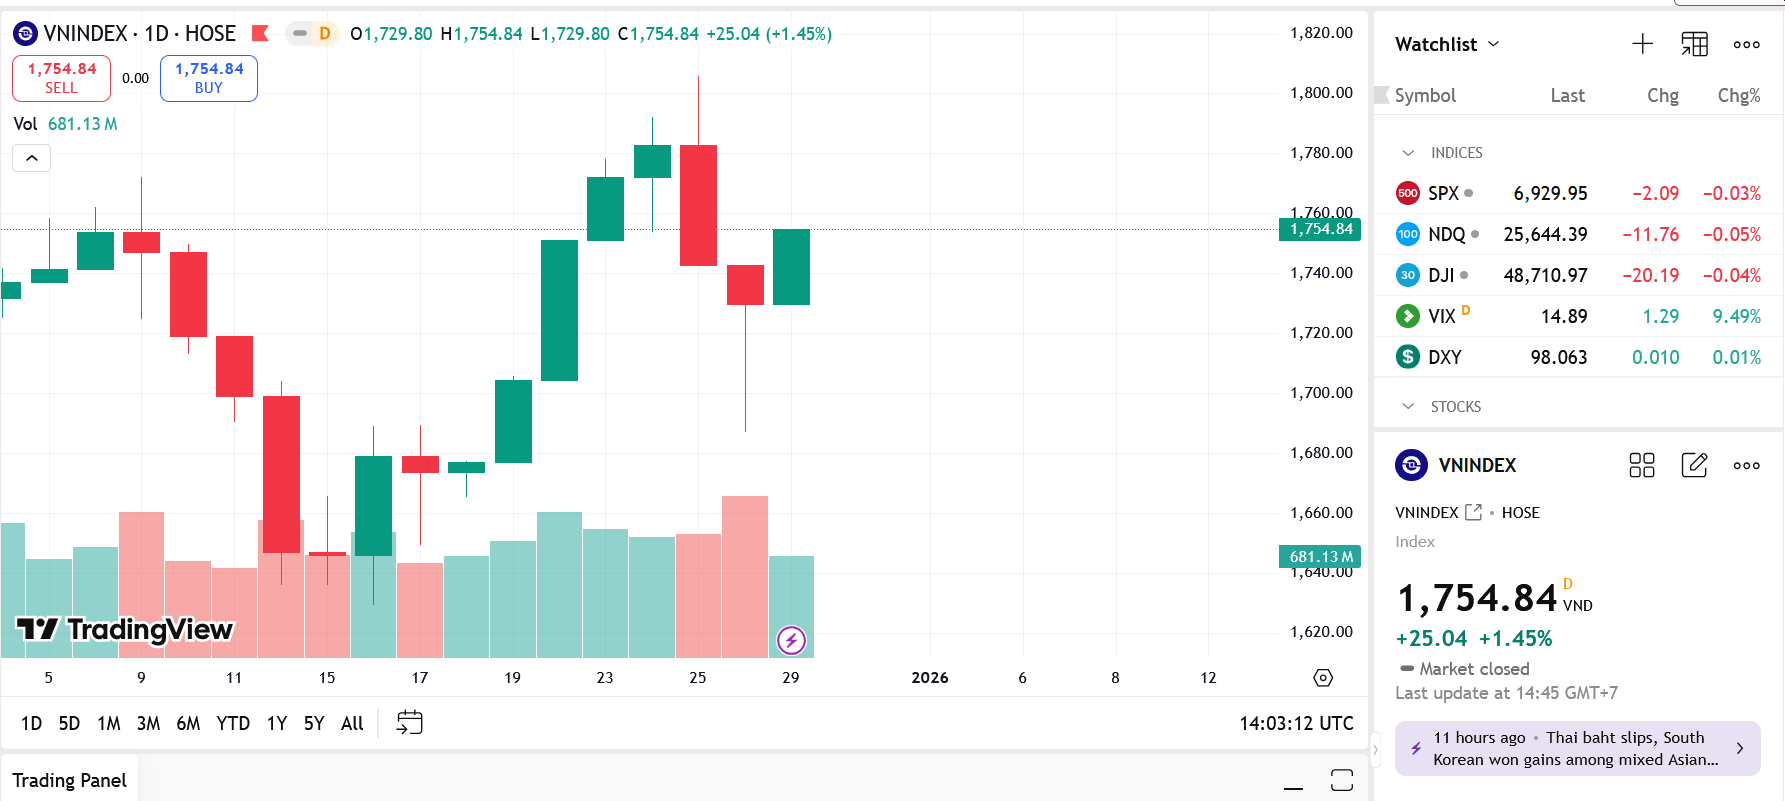The height and width of the screenshot is (801, 1785).
Task: Add a symbol to the Watchlist
Action: click(x=1642, y=43)
